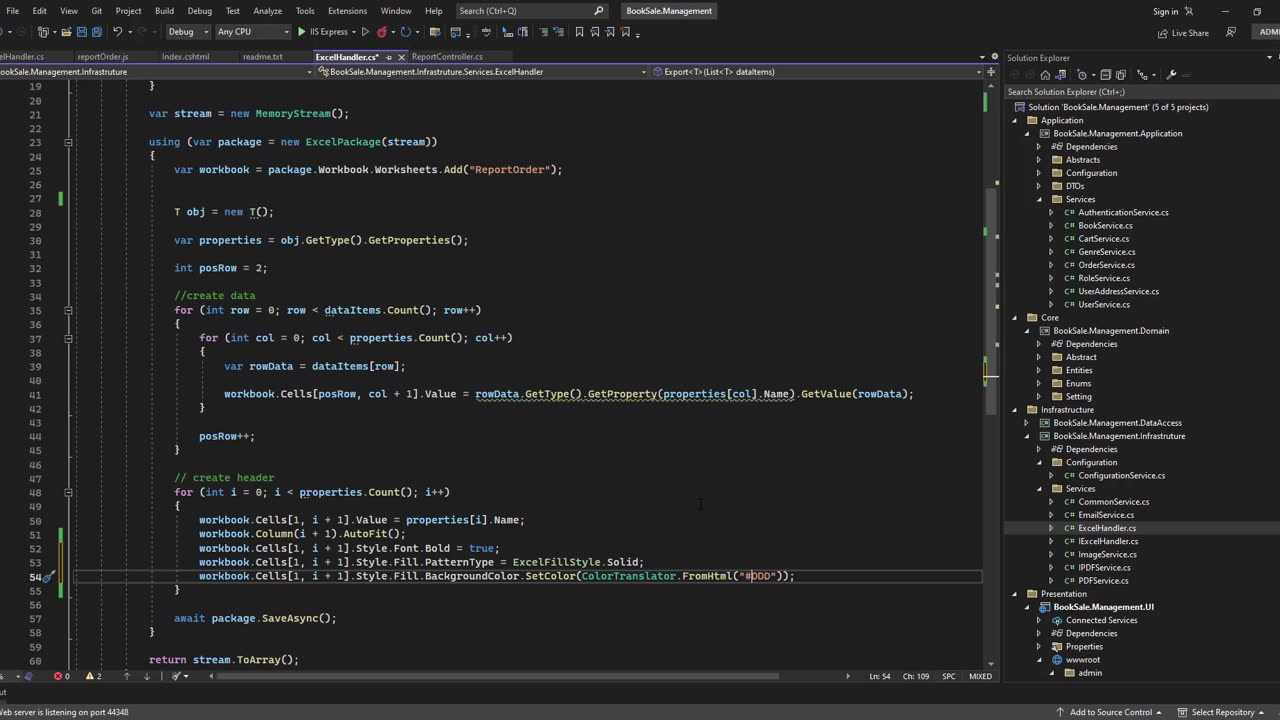Click the Undo toolbar icon
The width and height of the screenshot is (1280, 720).
(117, 32)
